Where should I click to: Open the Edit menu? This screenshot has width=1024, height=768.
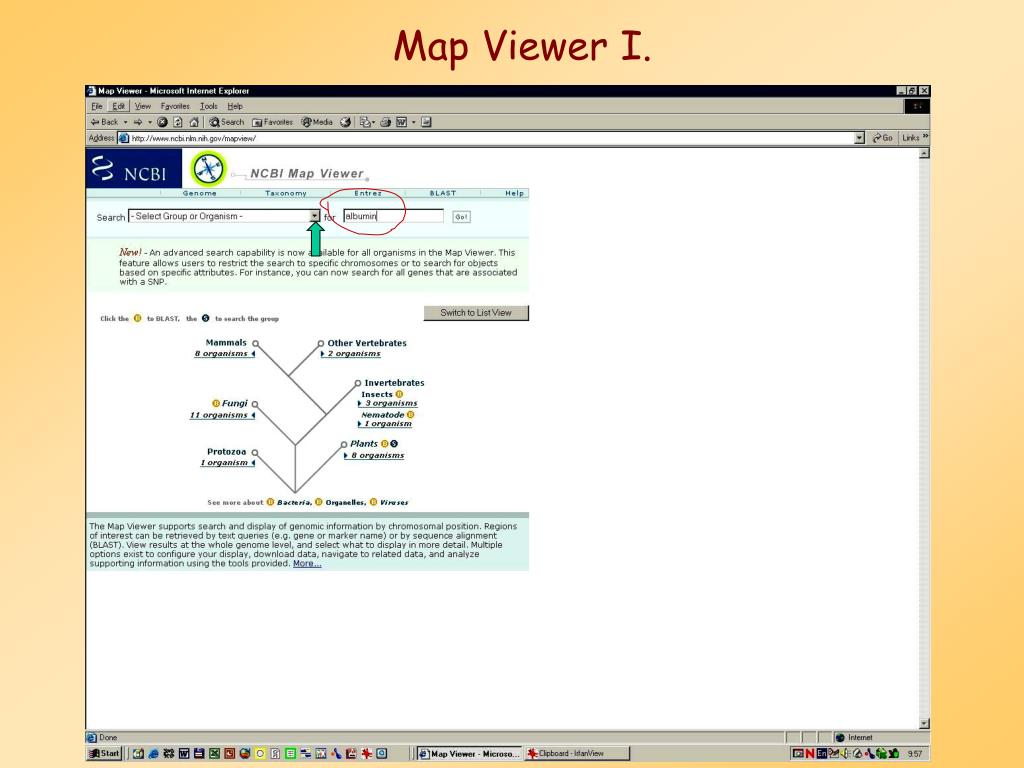pyautogui.click(x=118, y=106)
